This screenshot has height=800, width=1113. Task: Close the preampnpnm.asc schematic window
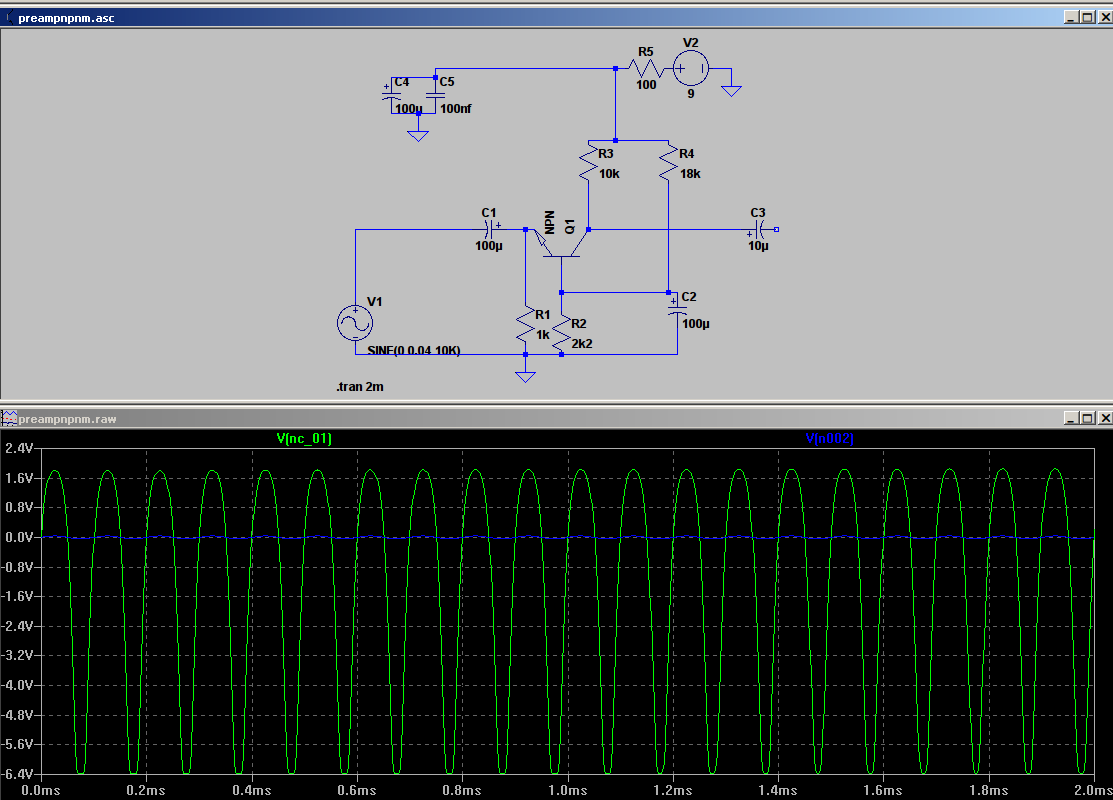(1104, 17)
